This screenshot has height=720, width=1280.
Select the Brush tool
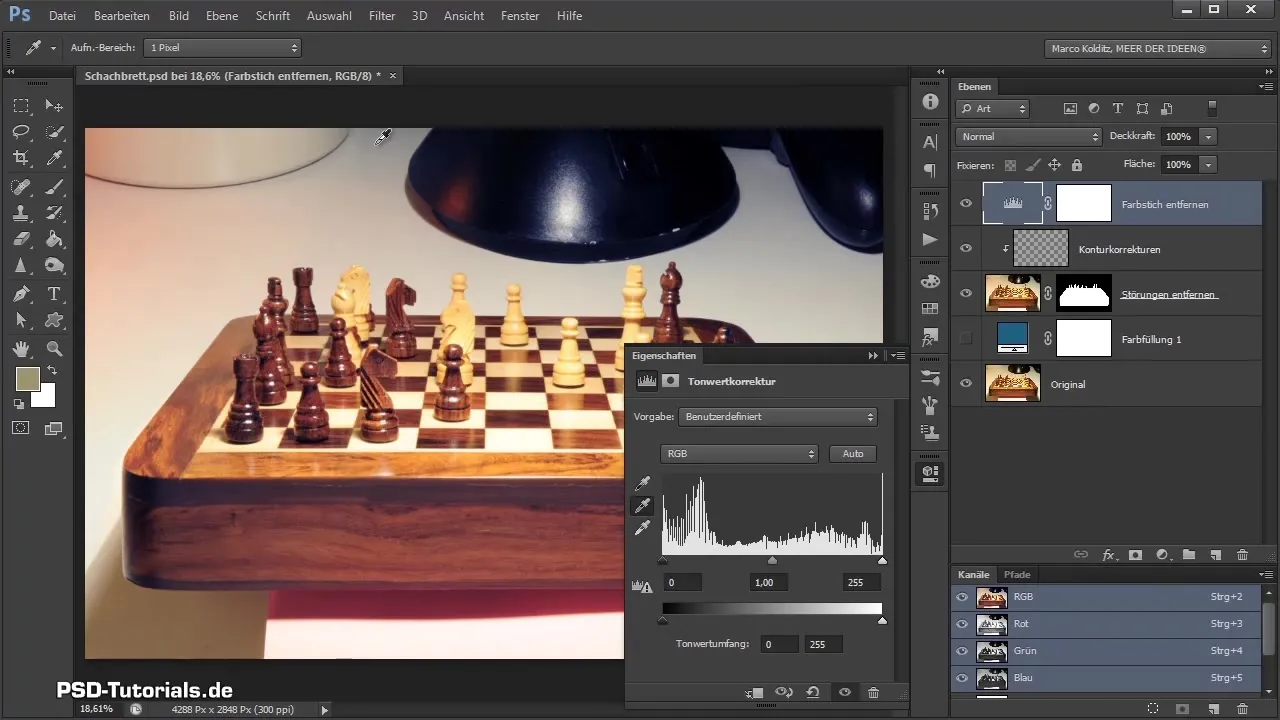coord(54,186)
